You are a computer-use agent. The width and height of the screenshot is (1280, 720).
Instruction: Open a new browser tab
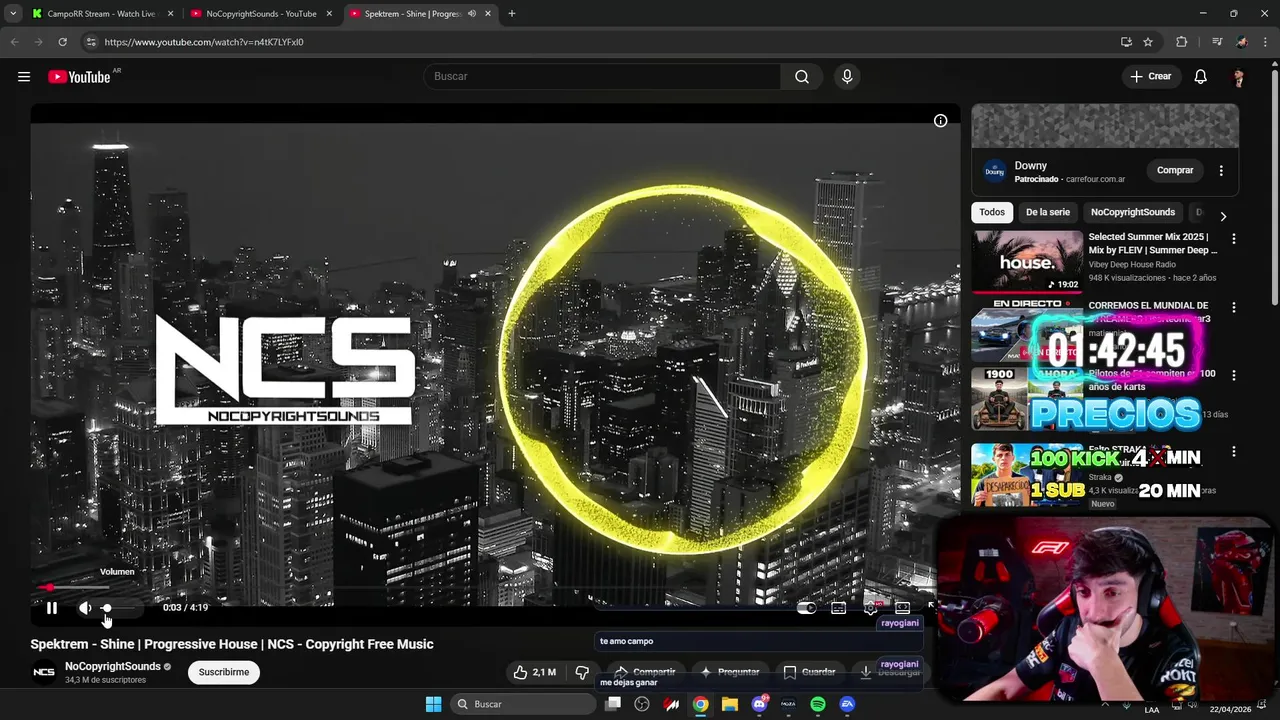point(512,14)
